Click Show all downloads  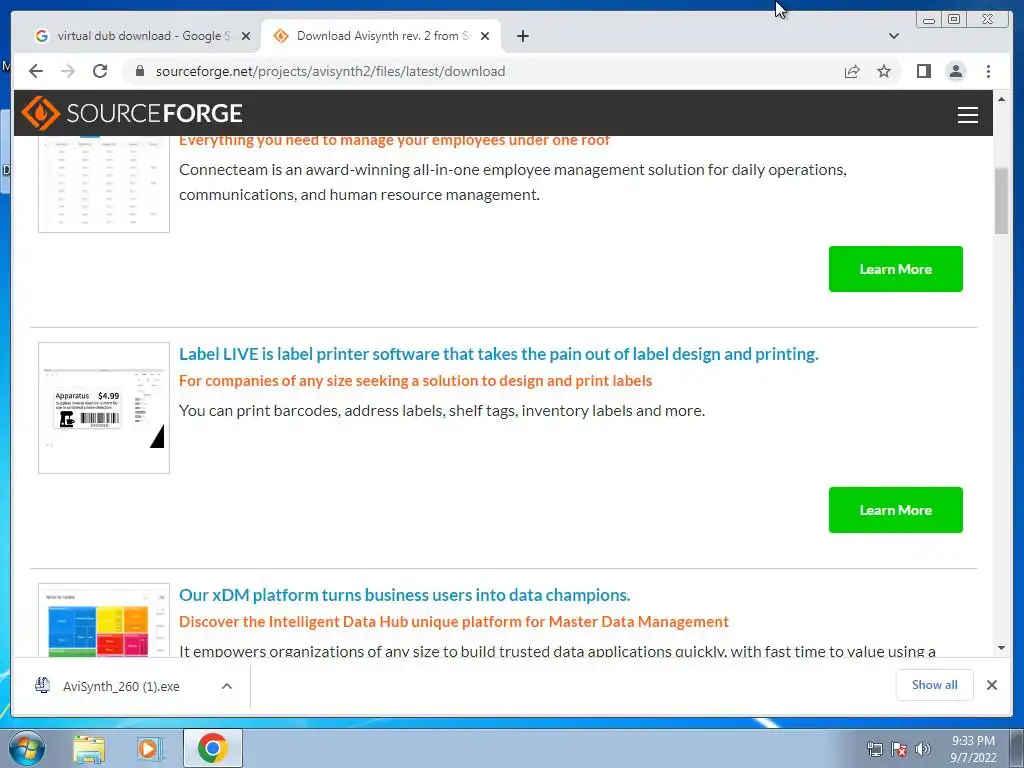(x=935, y=684)
